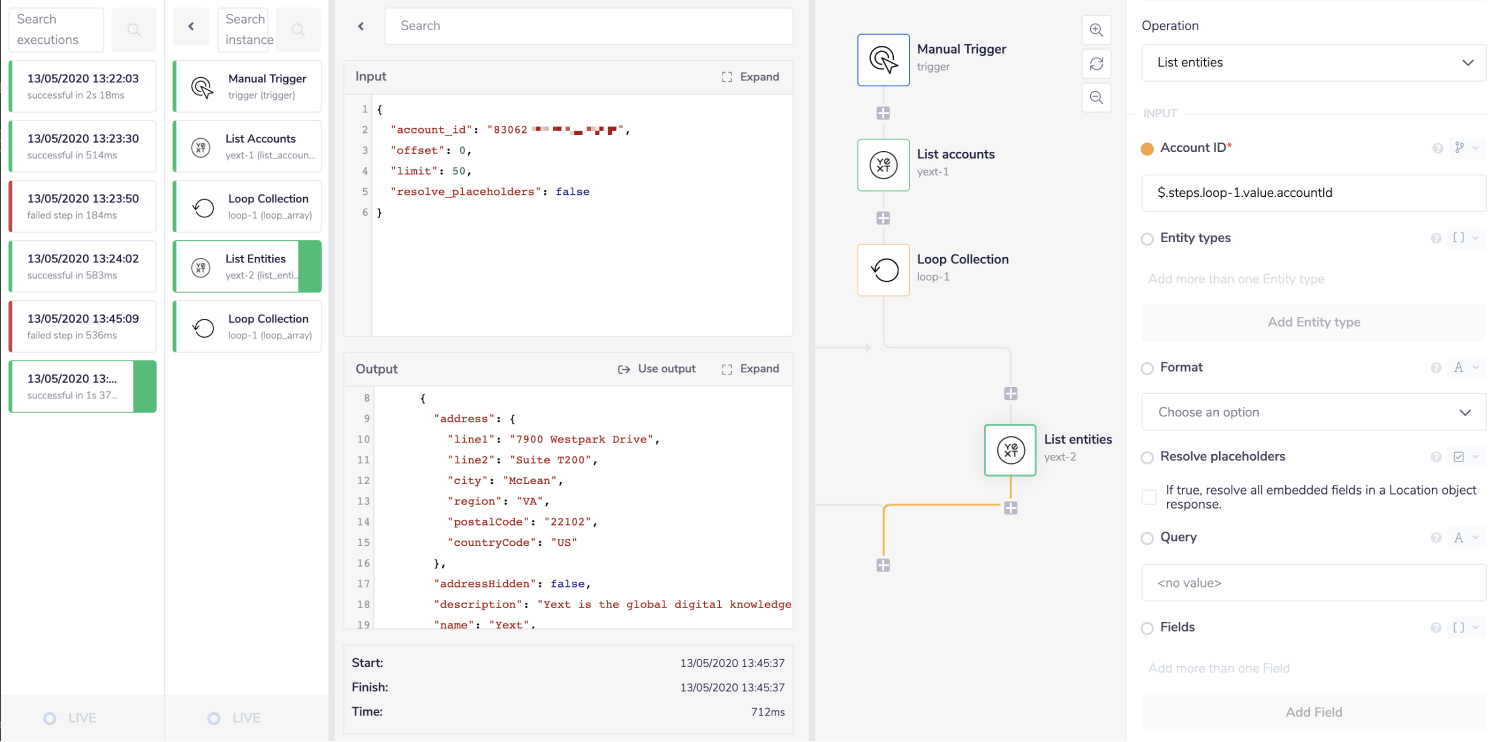Open the List accounts yext-1 step icon
The height and width of the screenshot is (742, 1500).
pyautogui.click(x=883, y=164)
